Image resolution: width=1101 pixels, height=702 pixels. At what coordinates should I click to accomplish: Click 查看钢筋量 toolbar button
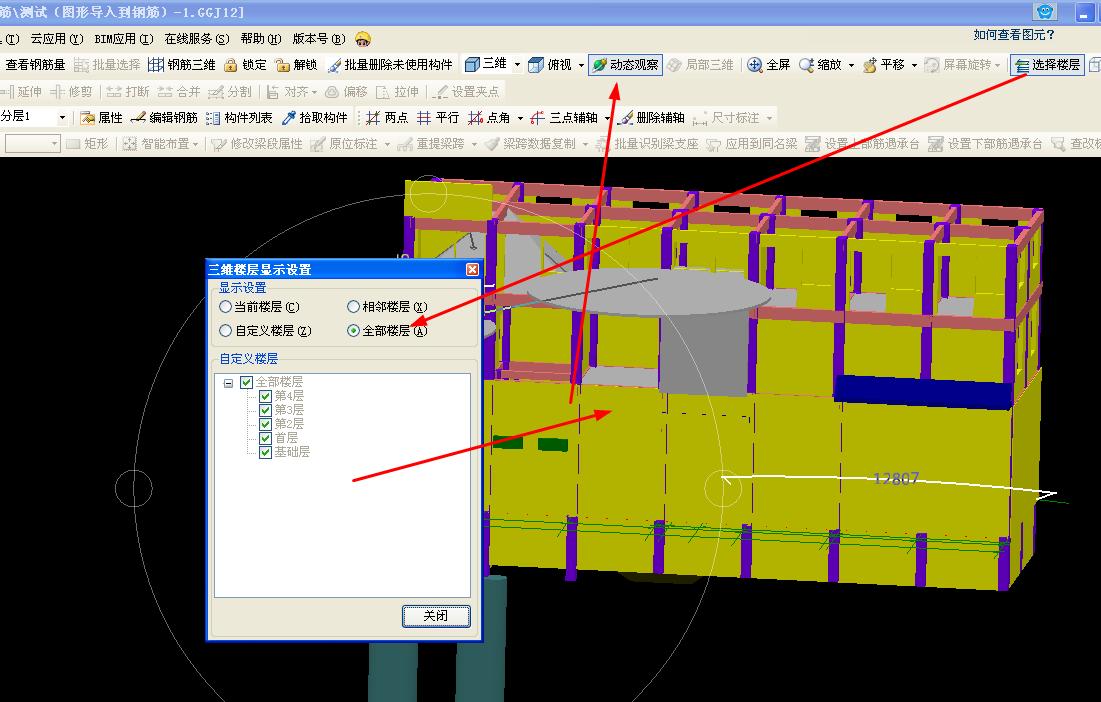pos(35,65)
